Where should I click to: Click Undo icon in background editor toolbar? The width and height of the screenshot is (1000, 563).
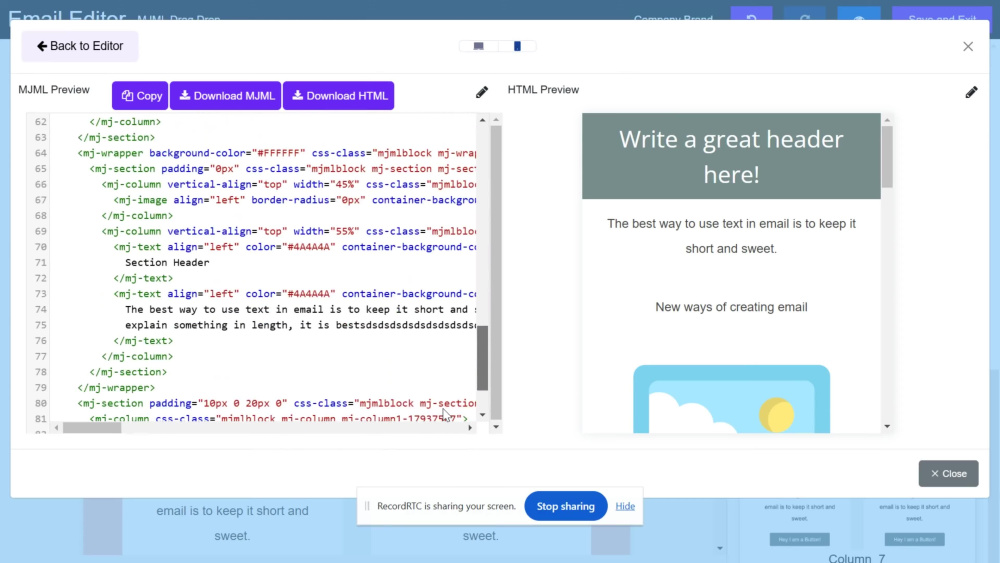(751, 18)
